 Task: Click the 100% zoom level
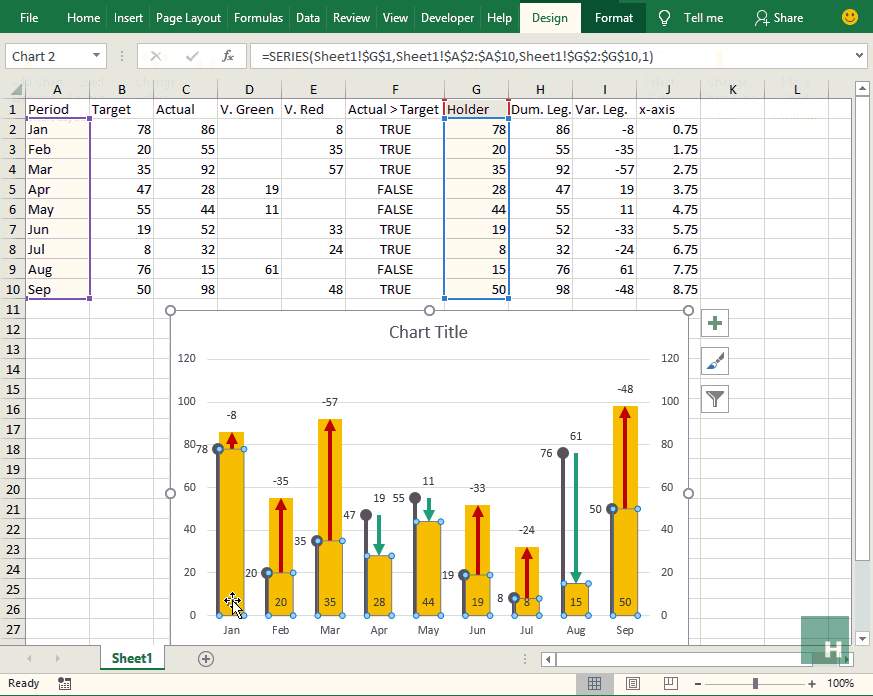click(x=840, y=683)
